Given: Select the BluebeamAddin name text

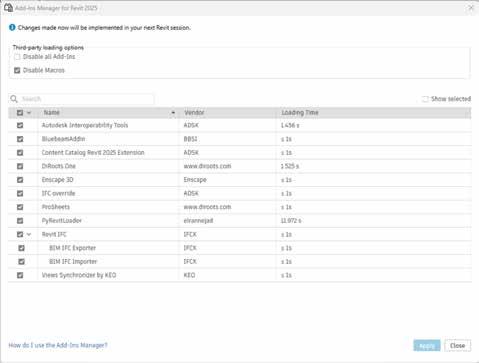Looking at the screenshot, I should tap(63, 139).
